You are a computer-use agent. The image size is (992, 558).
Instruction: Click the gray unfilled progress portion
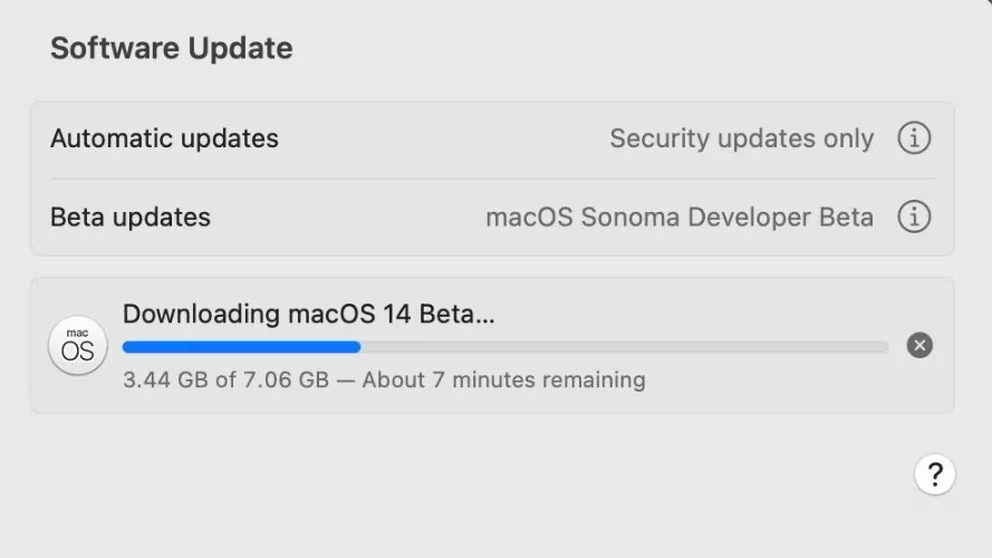624,347
